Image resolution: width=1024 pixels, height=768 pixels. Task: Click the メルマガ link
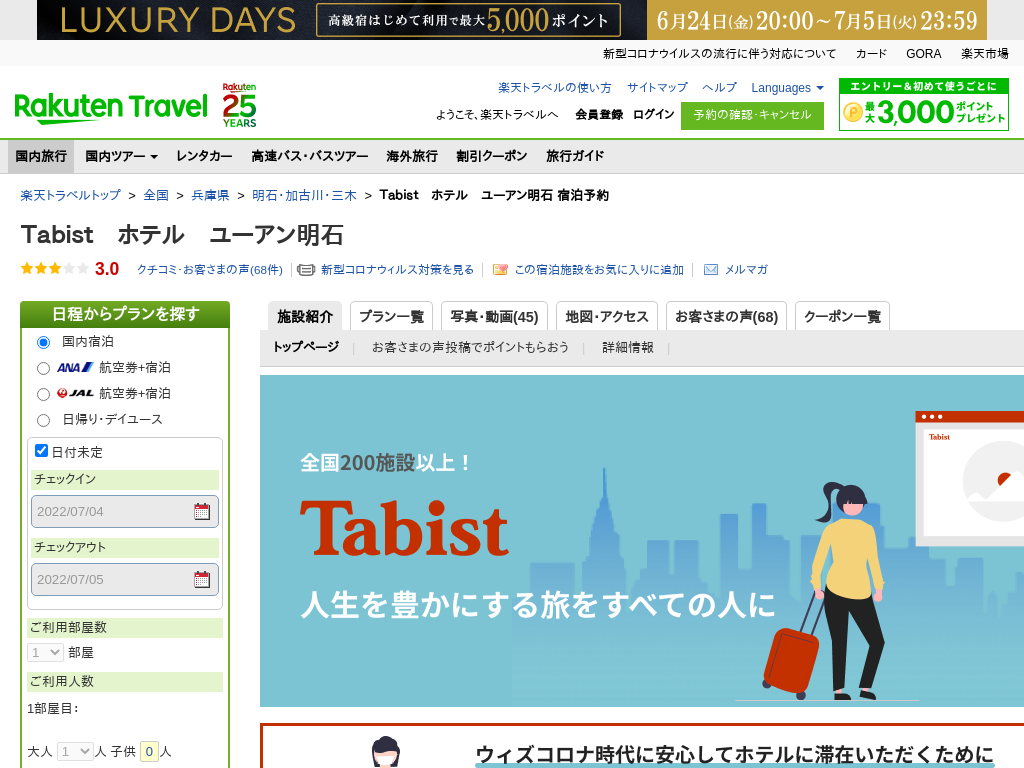pos(746,270)
